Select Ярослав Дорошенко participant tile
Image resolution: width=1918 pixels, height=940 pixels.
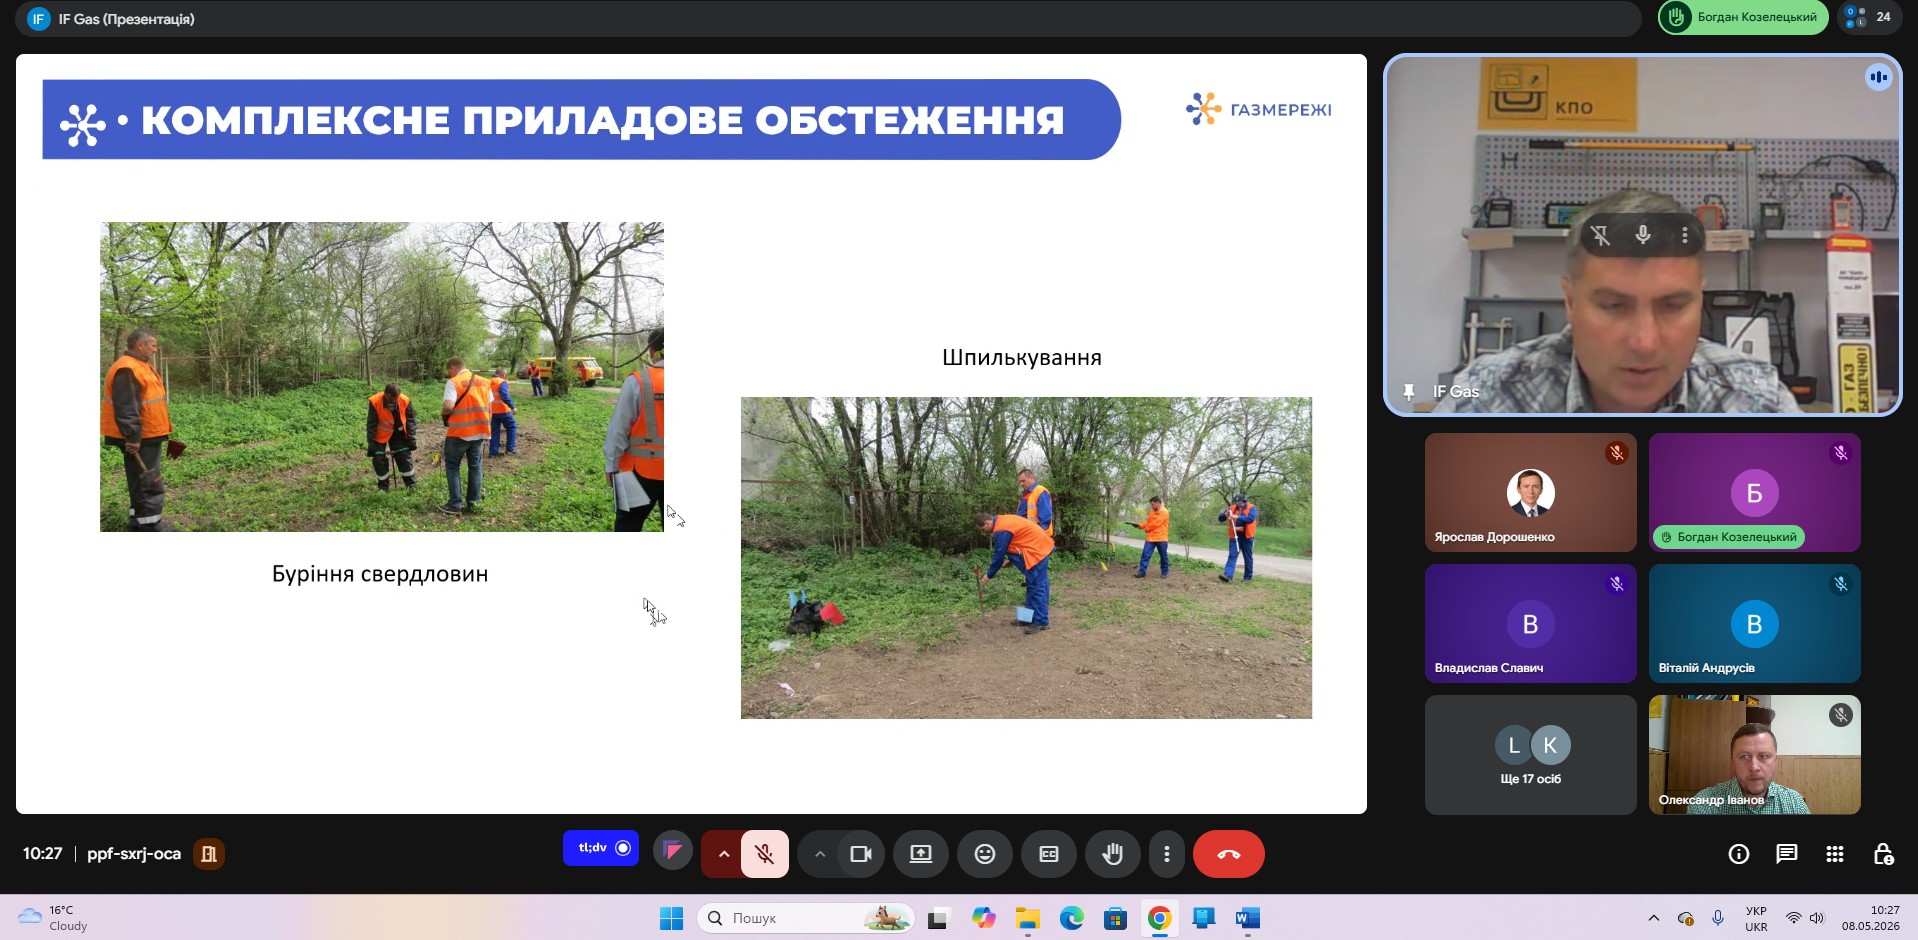(1530, 492)
